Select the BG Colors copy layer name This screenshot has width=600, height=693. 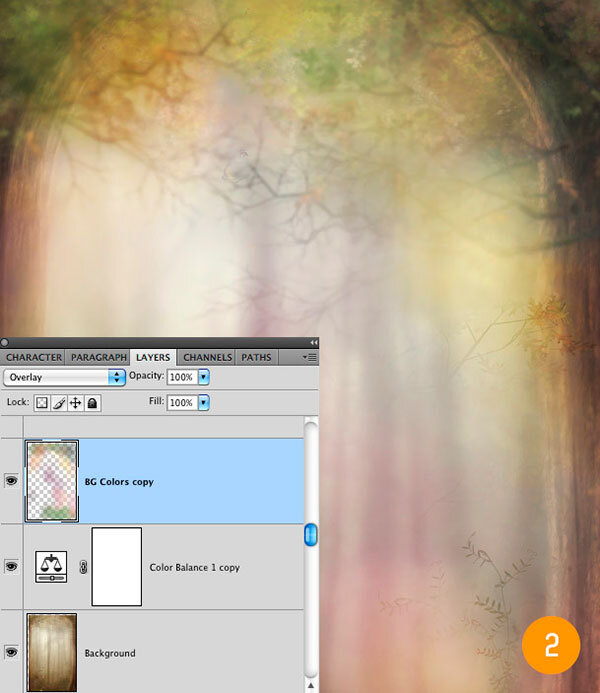tap(119, 482)
